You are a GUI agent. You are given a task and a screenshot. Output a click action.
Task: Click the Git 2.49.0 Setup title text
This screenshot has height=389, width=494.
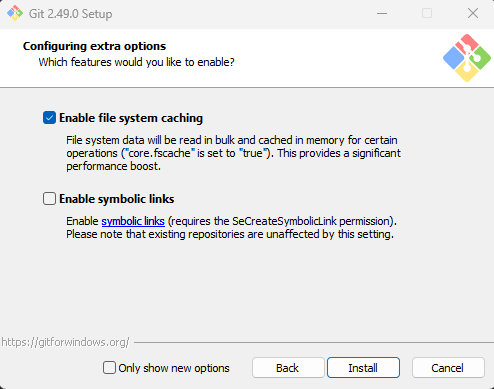pyautogui.click(x=71, y=14)
